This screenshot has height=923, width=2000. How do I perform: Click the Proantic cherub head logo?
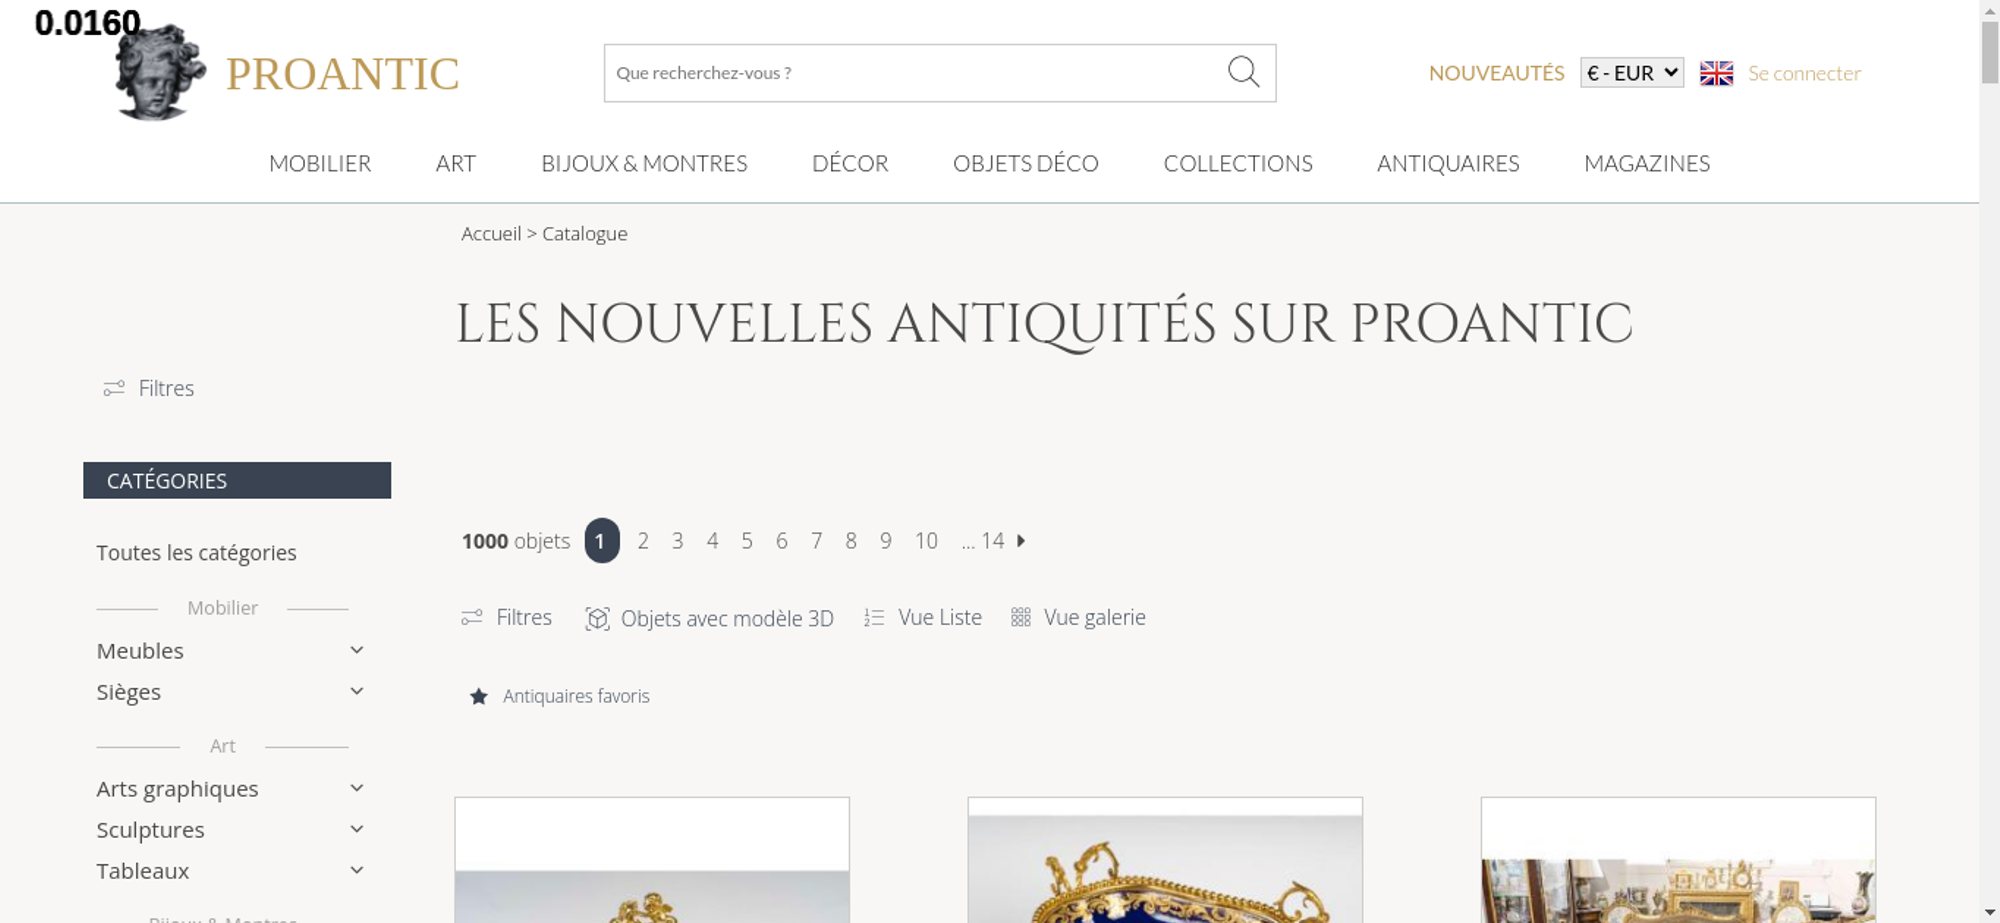click(x=159, y=73)
